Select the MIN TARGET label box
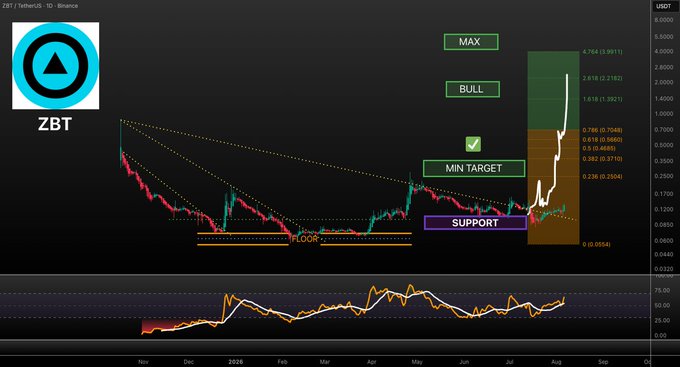This screenshot has width=680, height=367. click(474, 168)
